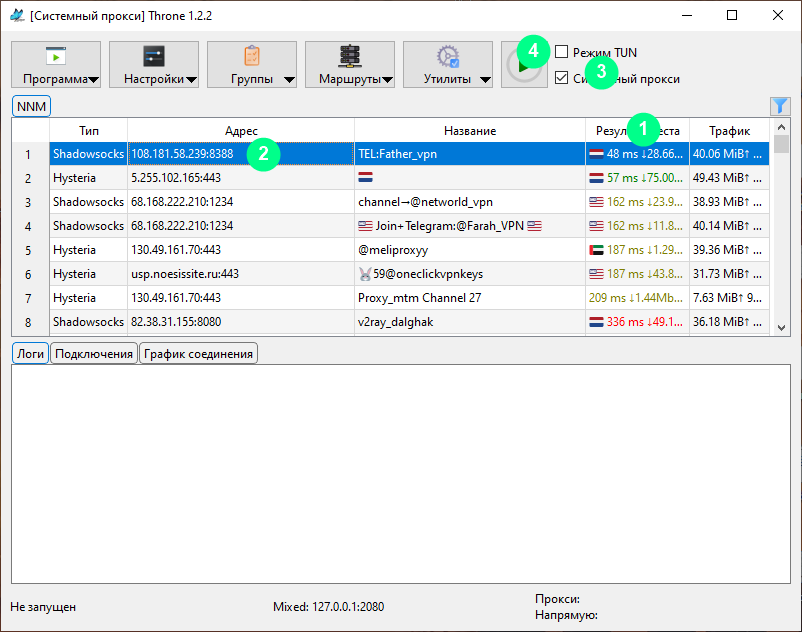Select the Join+Telegram:@Farah_VPN entry
Image resolution: width=802 pixels, height=632 pixels.
(x=450, y=226)
